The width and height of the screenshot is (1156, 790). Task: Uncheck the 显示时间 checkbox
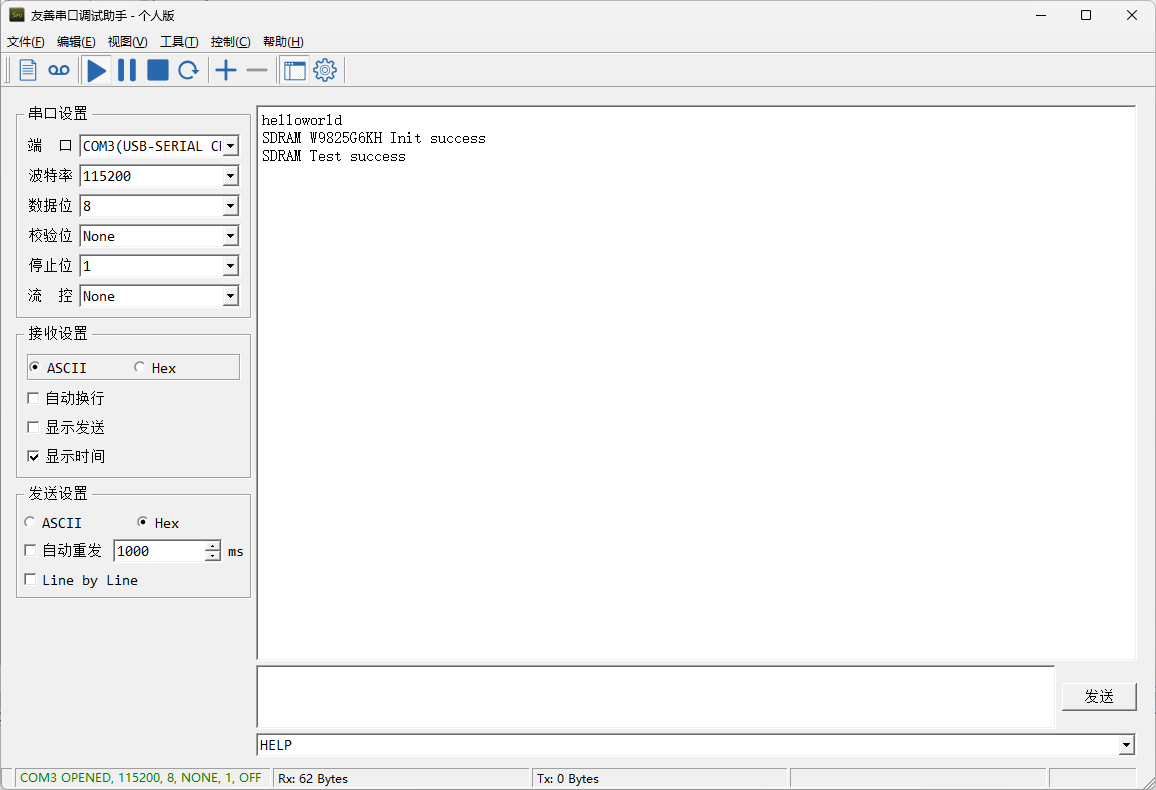coord(34,457)
